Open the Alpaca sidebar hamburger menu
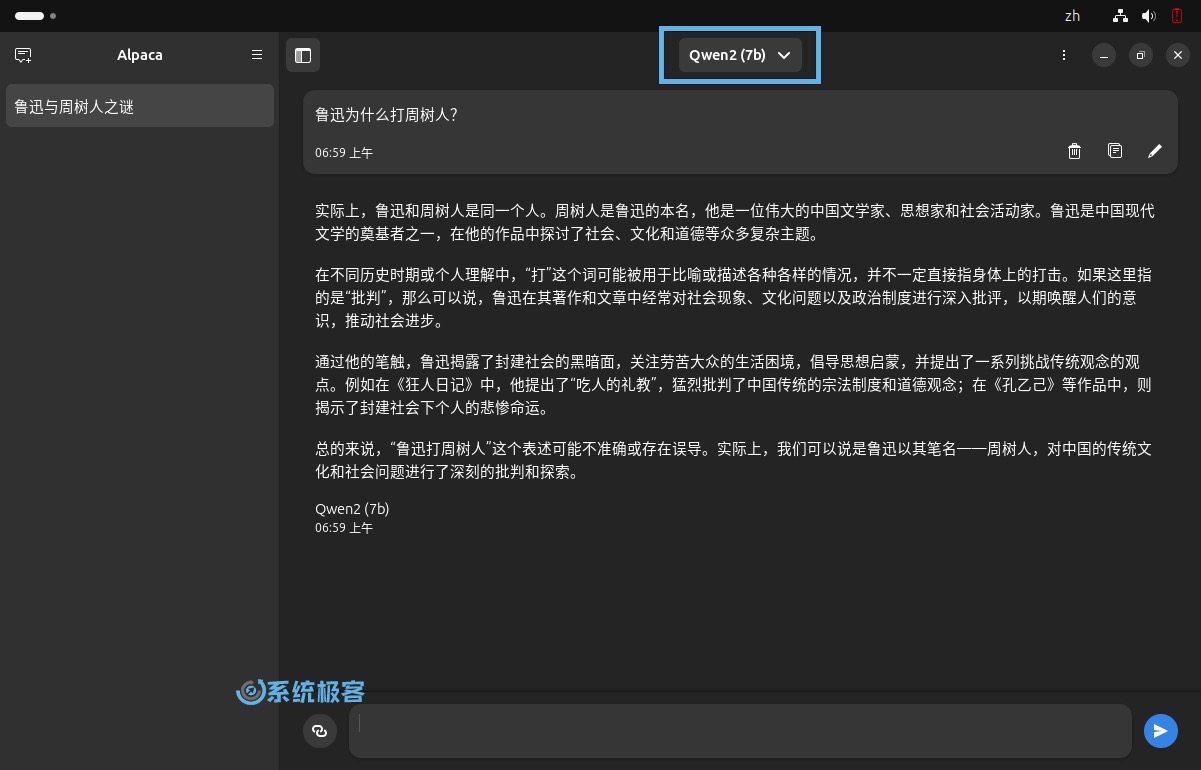Screen dimensions: 1201x770 [x=257, y=55]
